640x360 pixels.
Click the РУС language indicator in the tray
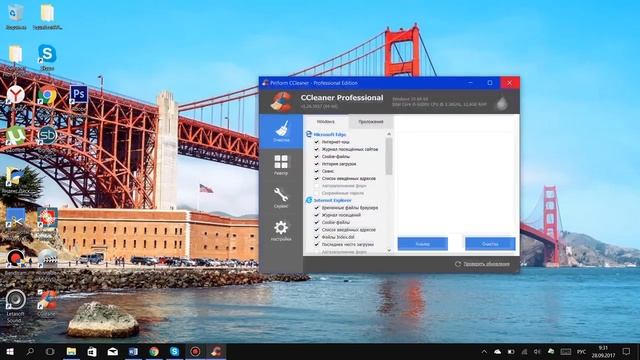581,351
